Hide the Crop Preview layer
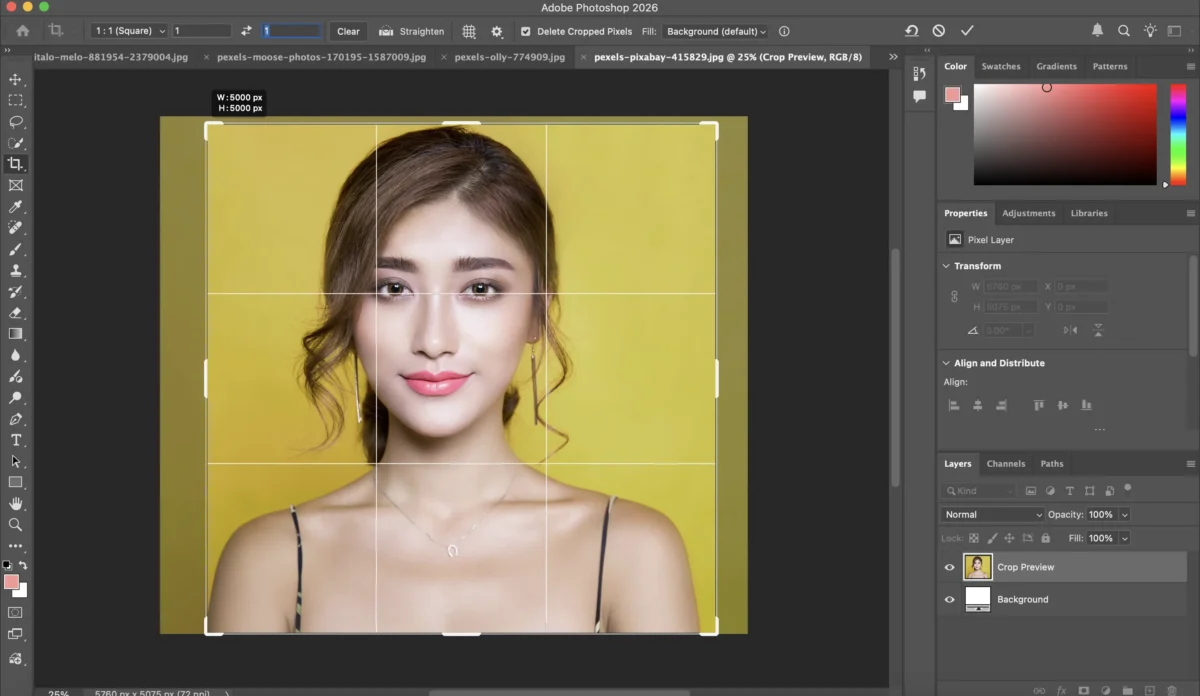1200x696 pixels. (949, 567)
